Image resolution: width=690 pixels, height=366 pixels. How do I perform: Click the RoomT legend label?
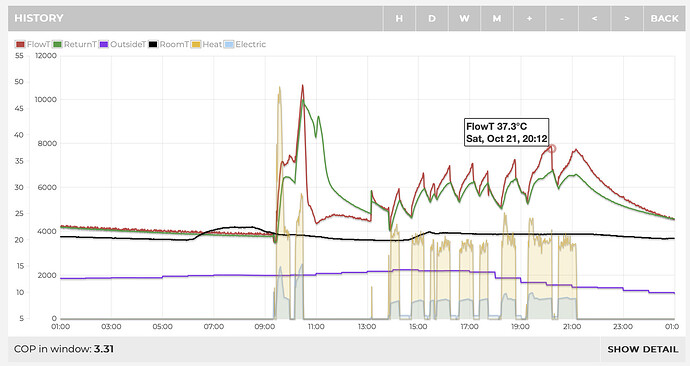coord(174,44)
